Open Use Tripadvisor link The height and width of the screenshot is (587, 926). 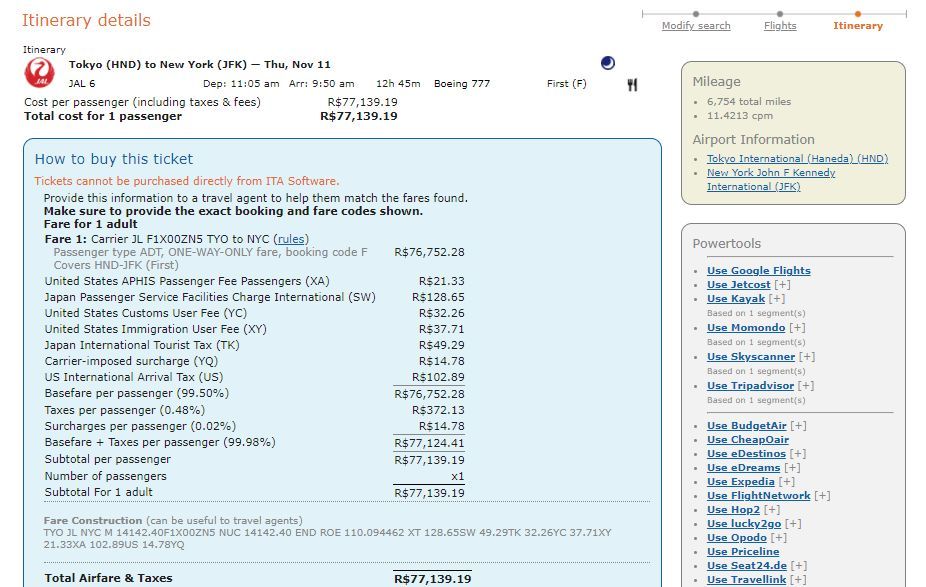(x=750, y=386)
